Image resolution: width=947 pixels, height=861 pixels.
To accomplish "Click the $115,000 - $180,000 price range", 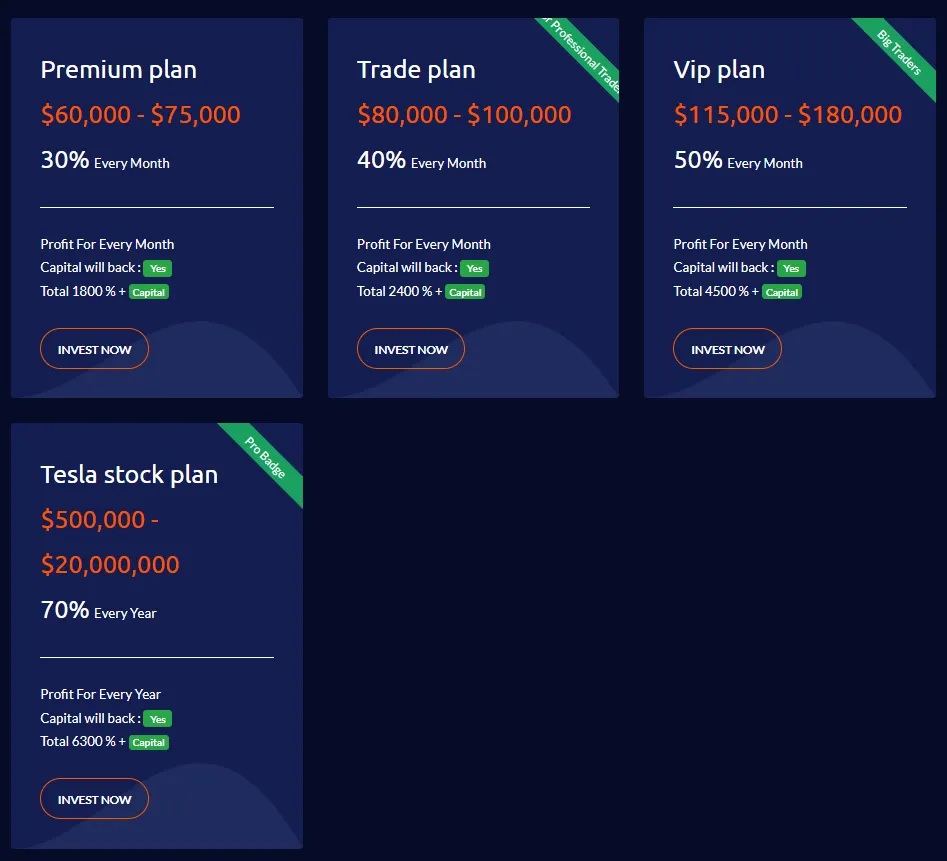I will pyautogui.click(x=787, y=115).
